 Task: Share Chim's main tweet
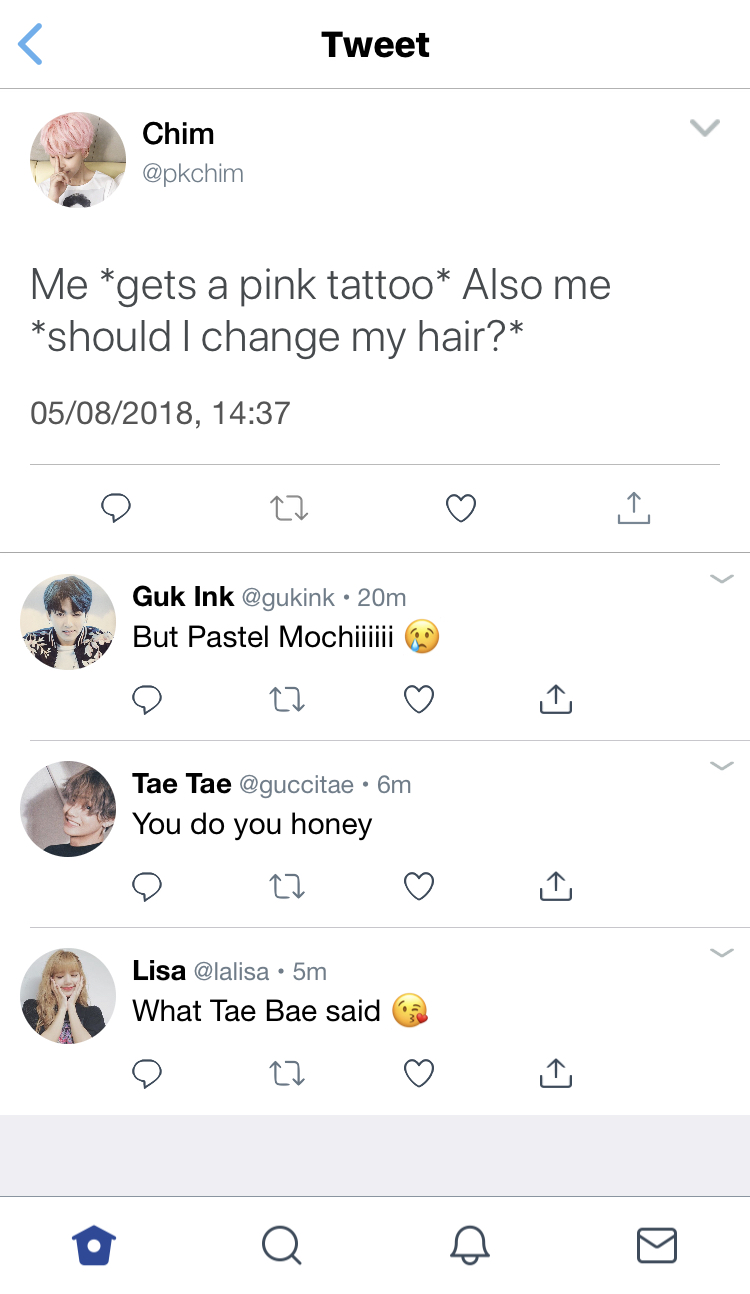coord(633,508)
